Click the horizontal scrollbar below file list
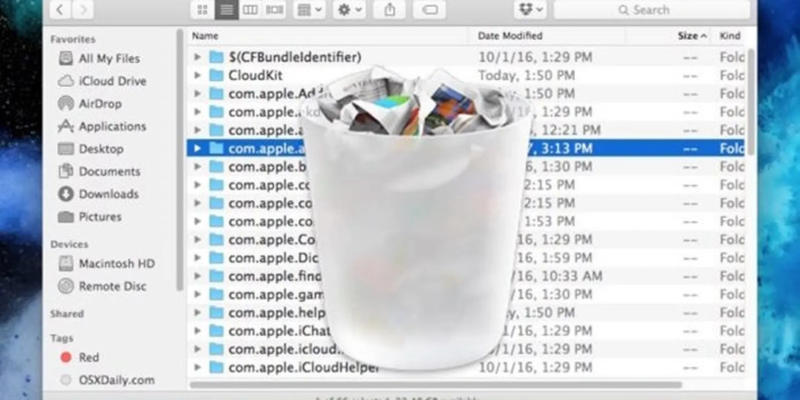Screen dimensions: 800x400 tap(436, 385)
